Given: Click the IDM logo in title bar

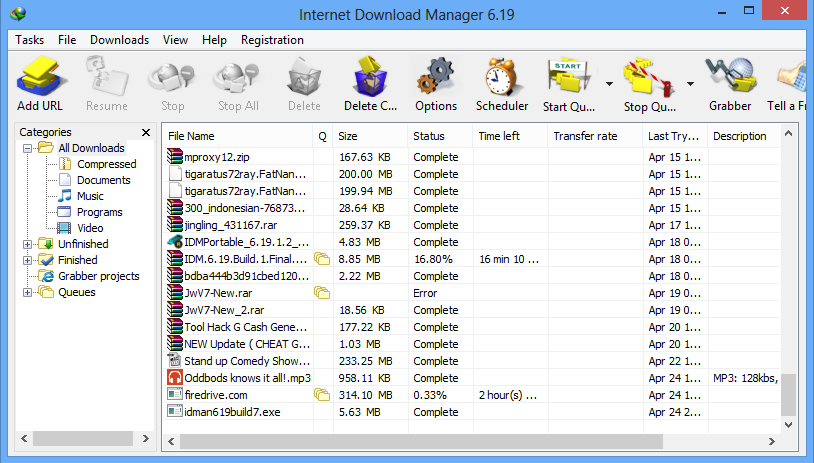Looking at the screenshot, I should click(x=18, y=12).
